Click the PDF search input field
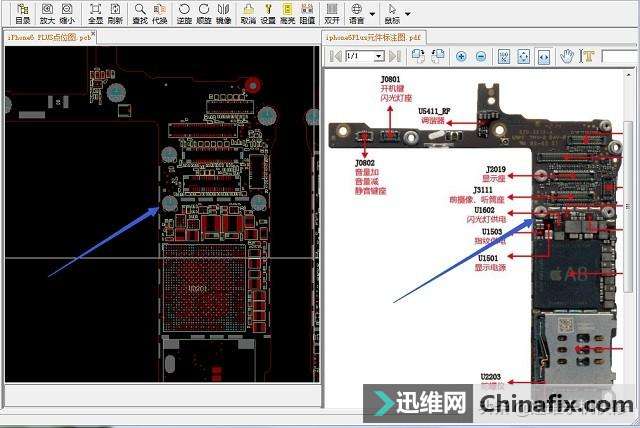This screenshot has width=640, height=428. (x=620, y=56)
